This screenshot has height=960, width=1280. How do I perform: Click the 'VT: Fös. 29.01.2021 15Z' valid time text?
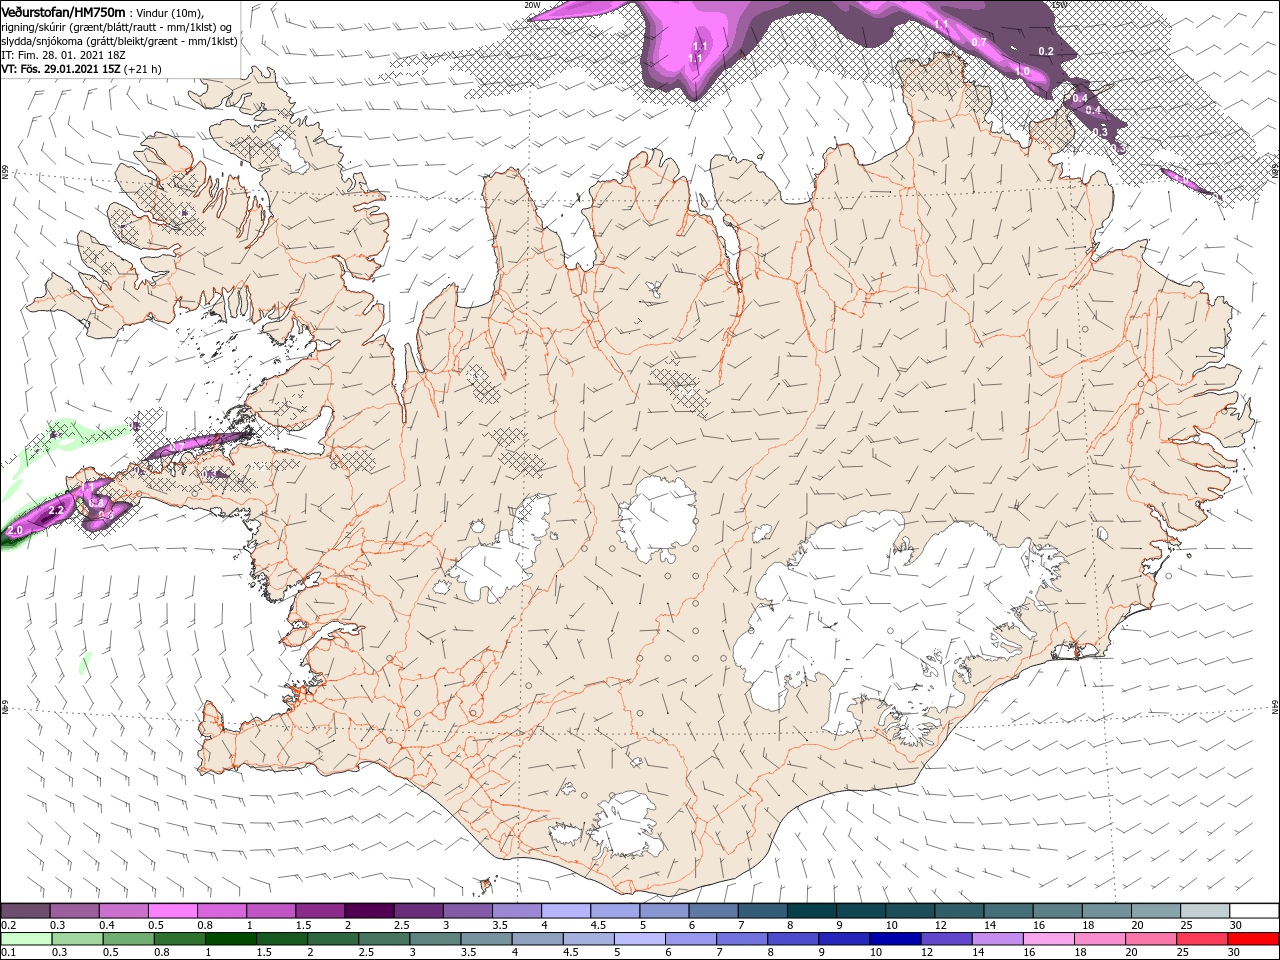pyautogui.click(x=61, y=69)
